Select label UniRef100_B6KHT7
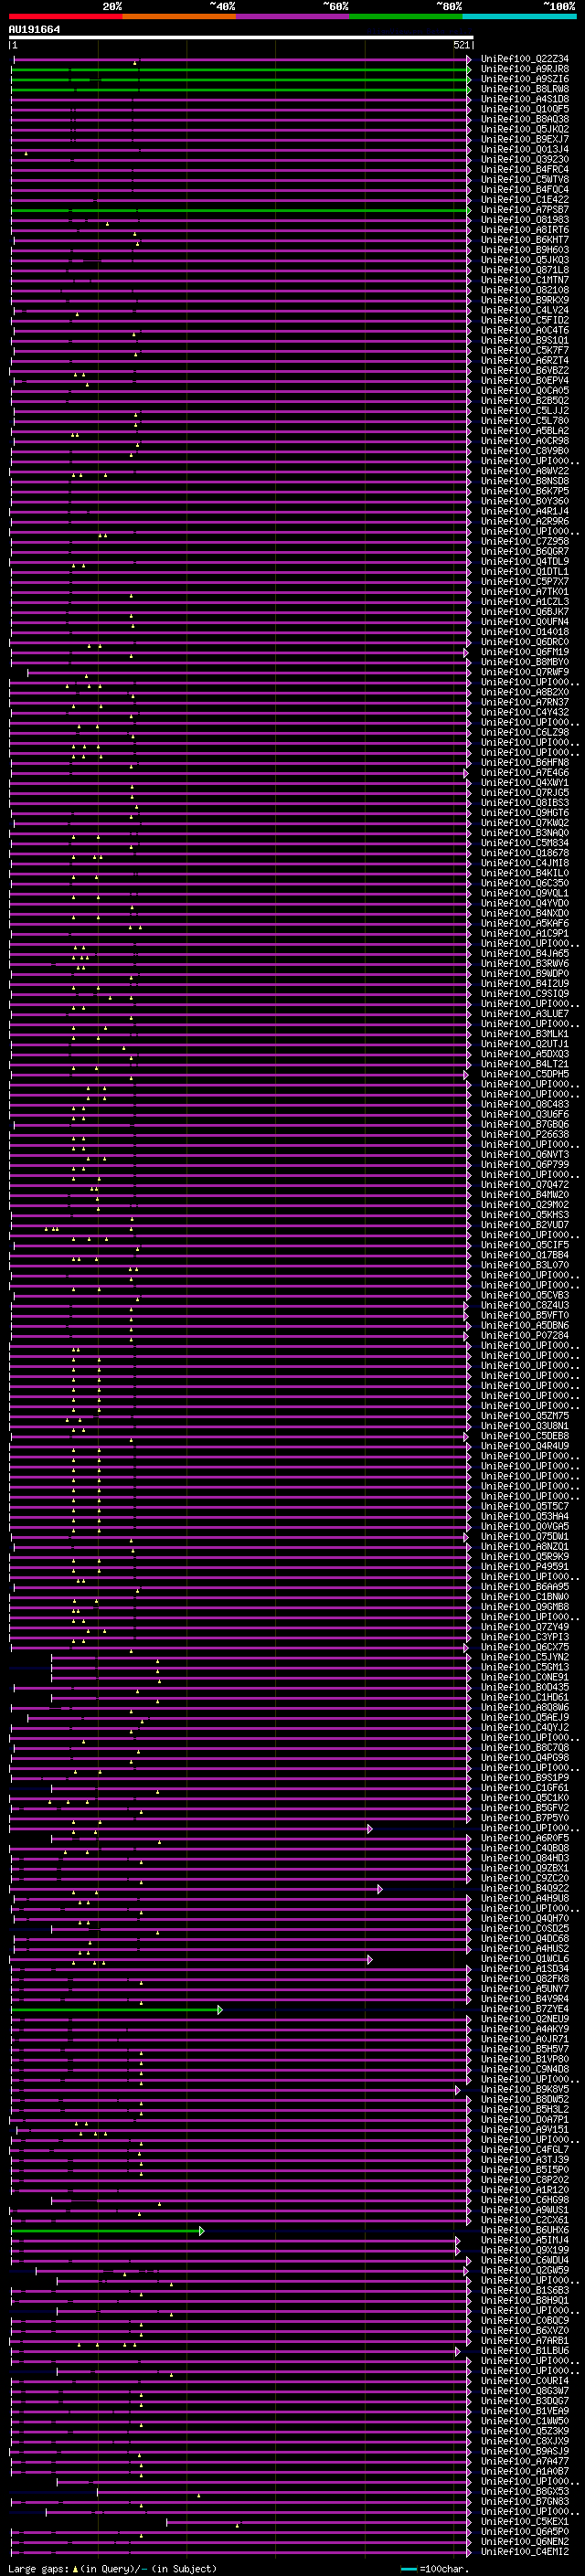This screenshot has width=585, height=2576. pyautogui.click(x=525, y=240)
